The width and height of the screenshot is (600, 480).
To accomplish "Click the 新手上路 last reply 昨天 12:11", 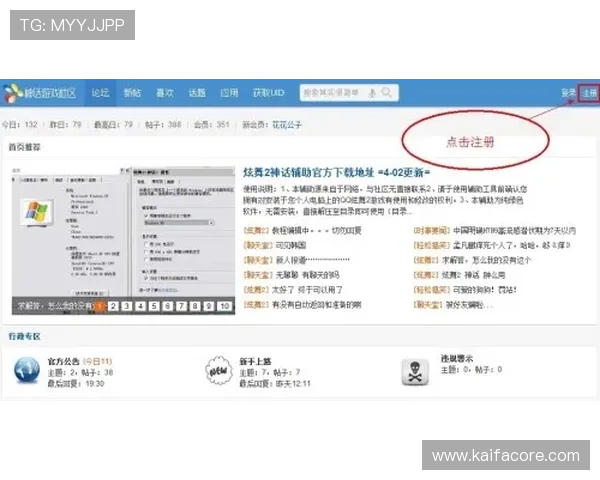I will tap(293, 384).
